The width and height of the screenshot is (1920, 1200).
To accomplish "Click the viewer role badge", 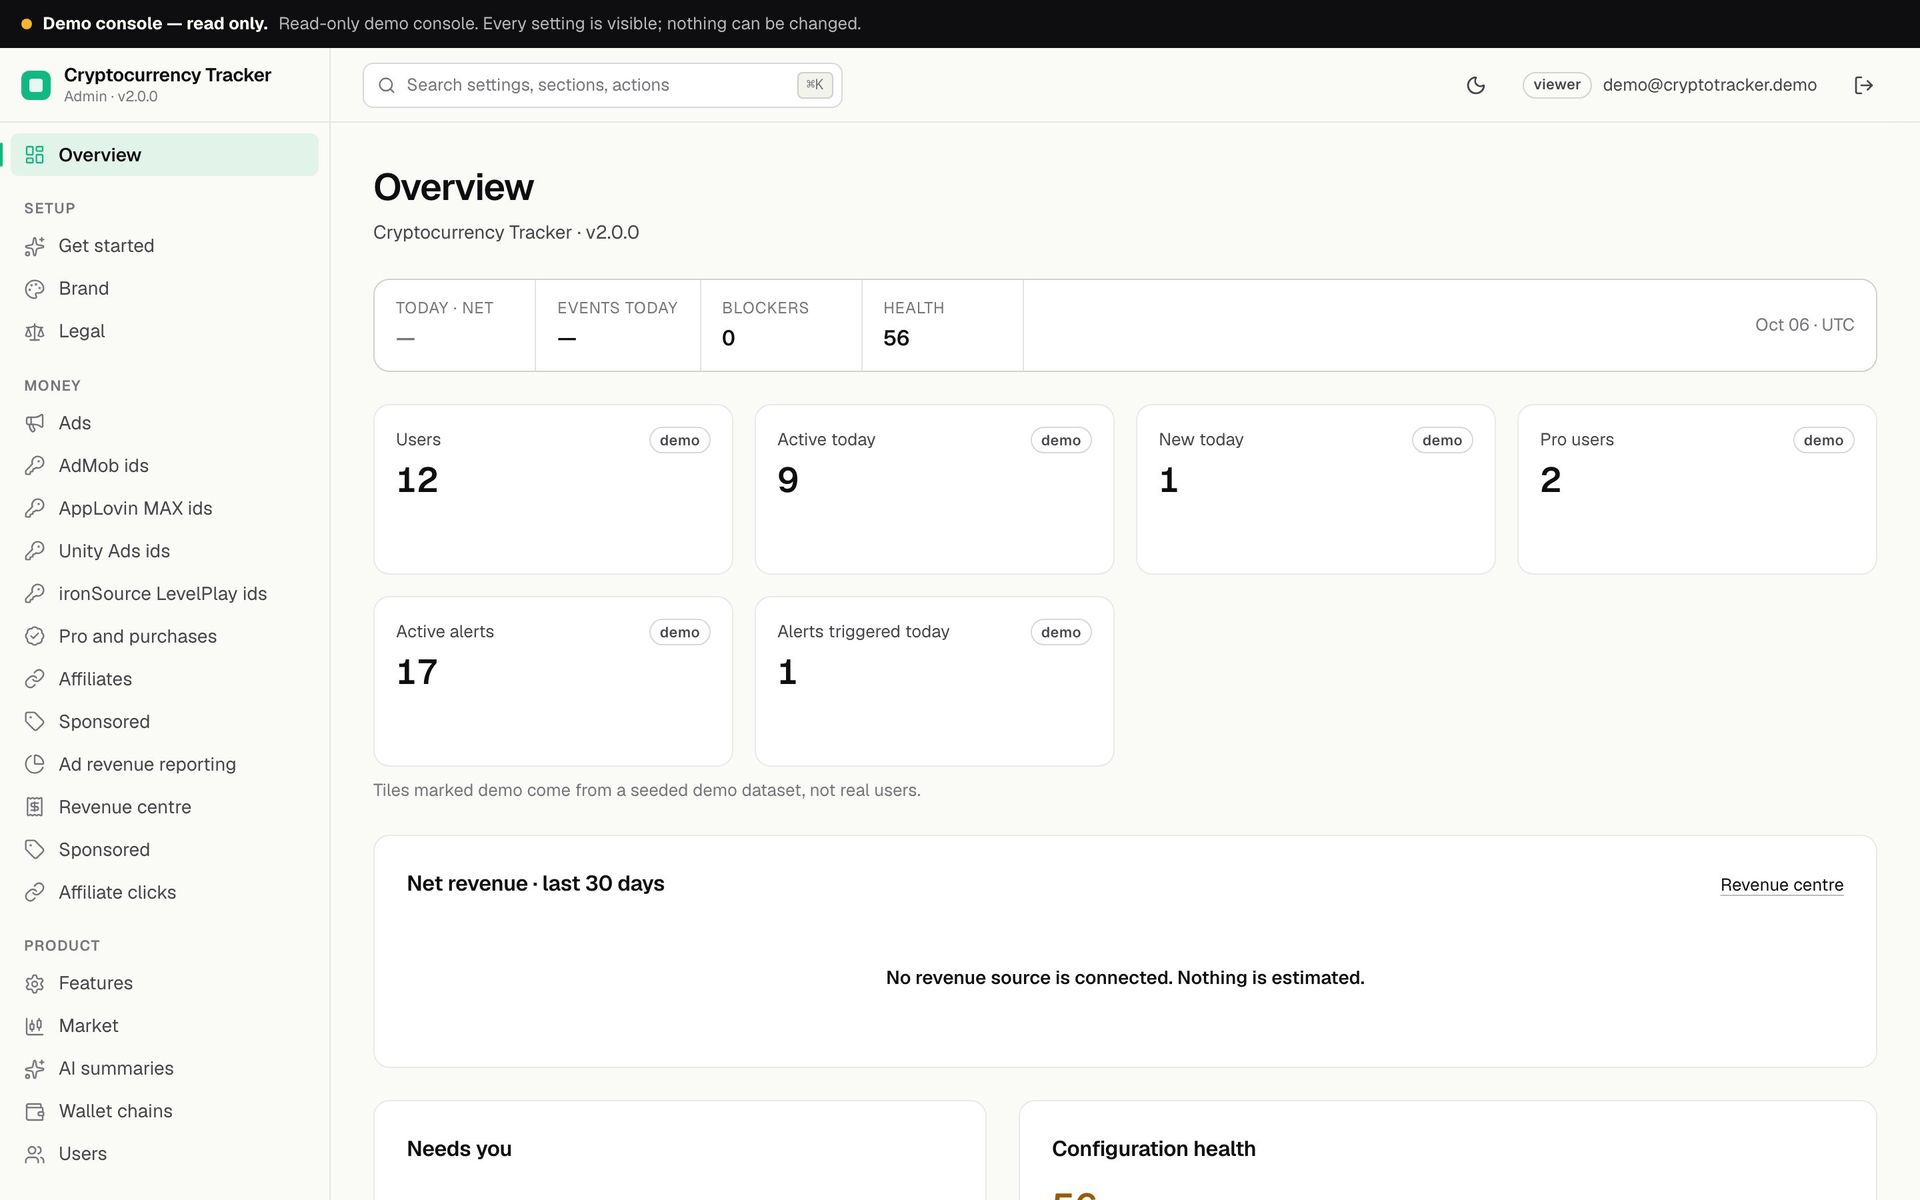I will pyautogui.click(x=1556, y=85).
